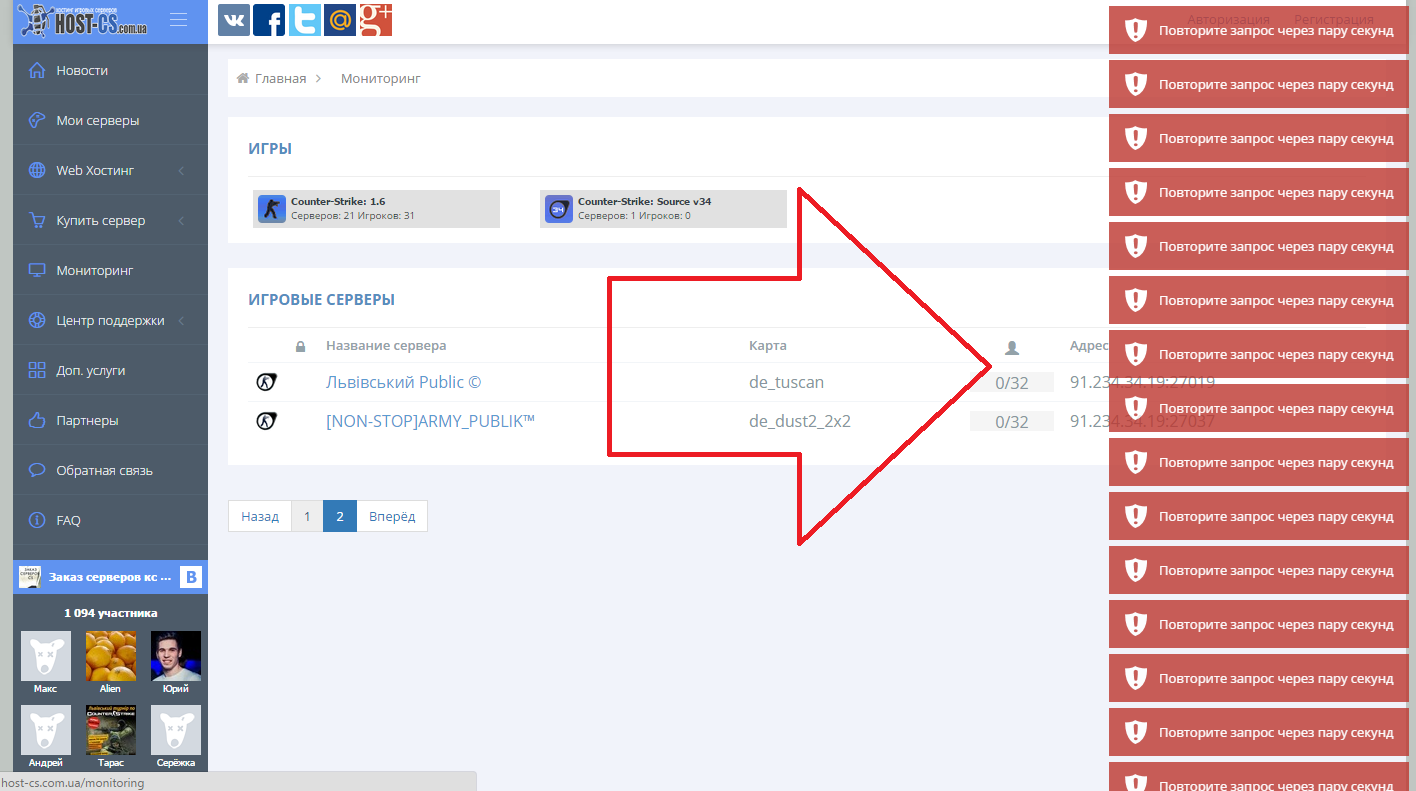This screenshot has height=791, width=1416.
Task: Click the Мониторинг monitor icon
Action: pyautogui.click(x=37, y=270)
